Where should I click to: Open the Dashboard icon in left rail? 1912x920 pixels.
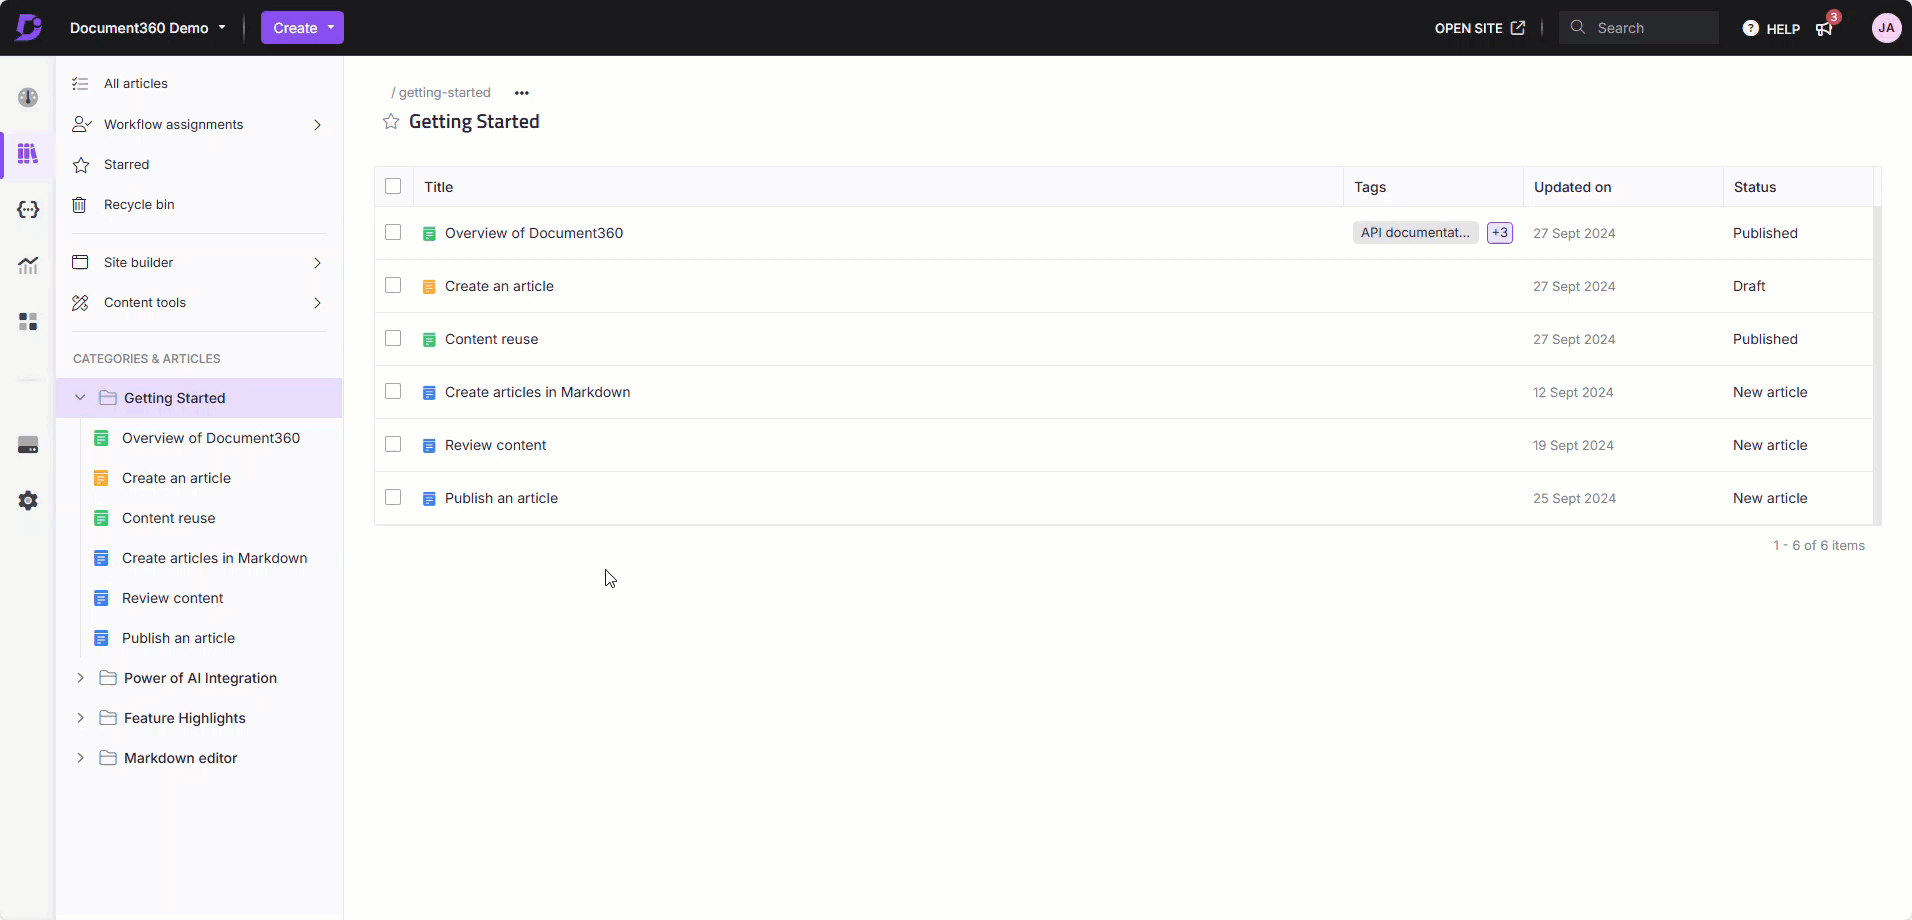[28, 97]
